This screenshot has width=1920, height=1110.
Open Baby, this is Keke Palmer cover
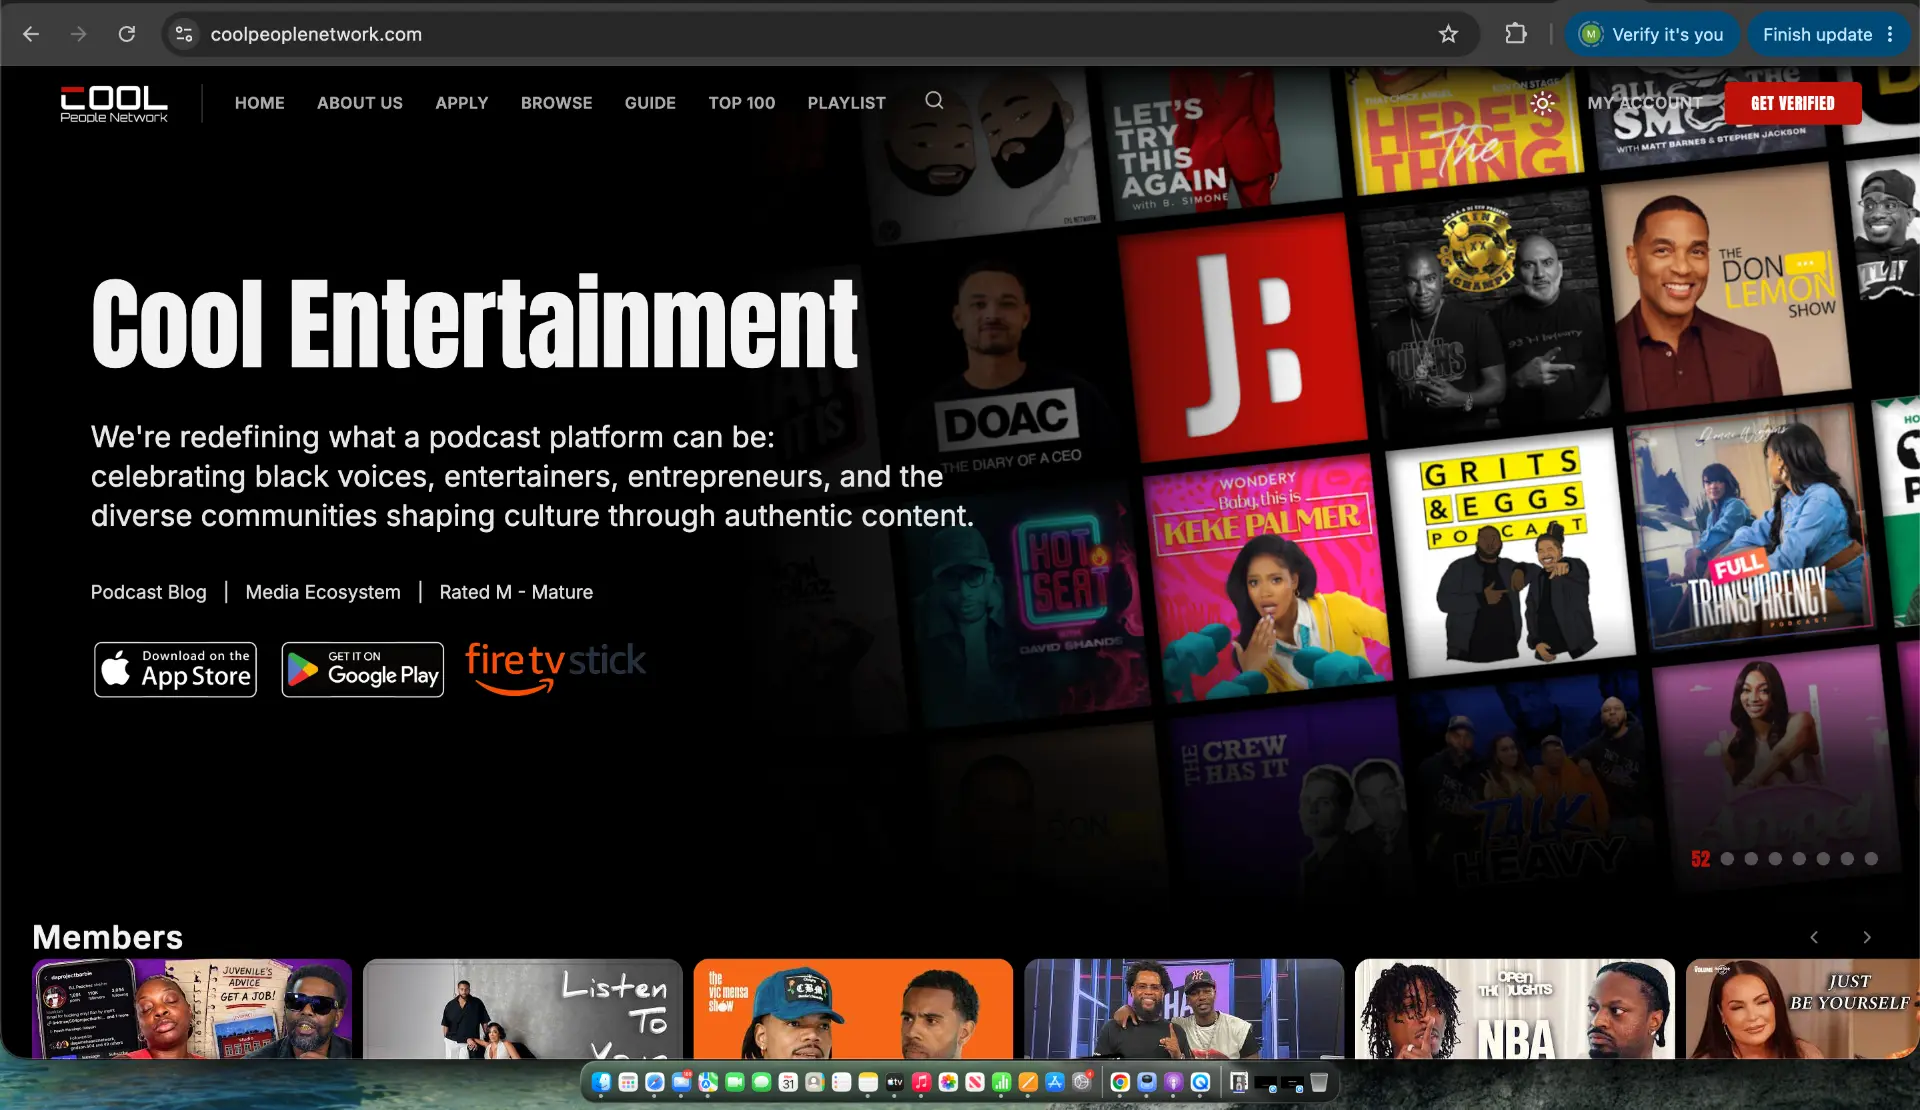[1266, 577]
